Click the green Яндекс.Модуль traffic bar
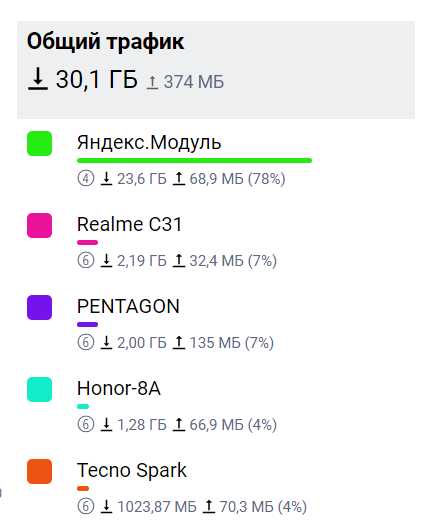Viewport: 435px width, 531px height. 194,161
